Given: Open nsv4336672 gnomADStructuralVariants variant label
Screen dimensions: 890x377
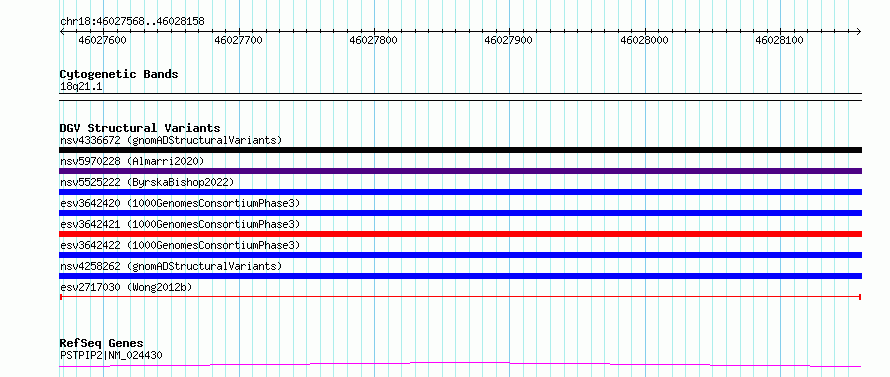Looking at the screenshot, I should tap(171, 140).
